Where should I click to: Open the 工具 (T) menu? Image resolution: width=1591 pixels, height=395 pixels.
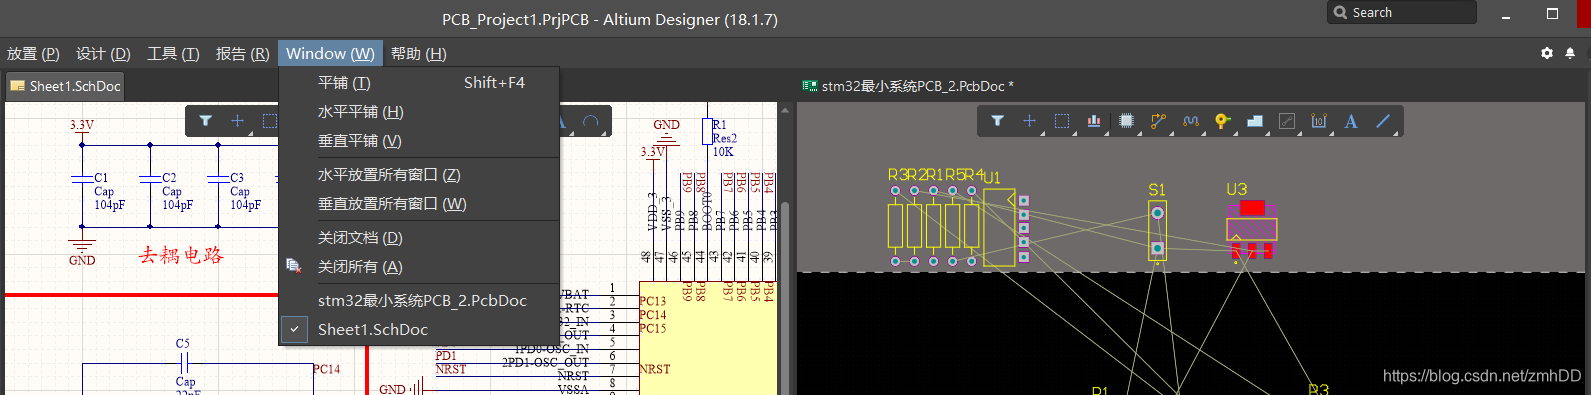[x=173, y=54]
